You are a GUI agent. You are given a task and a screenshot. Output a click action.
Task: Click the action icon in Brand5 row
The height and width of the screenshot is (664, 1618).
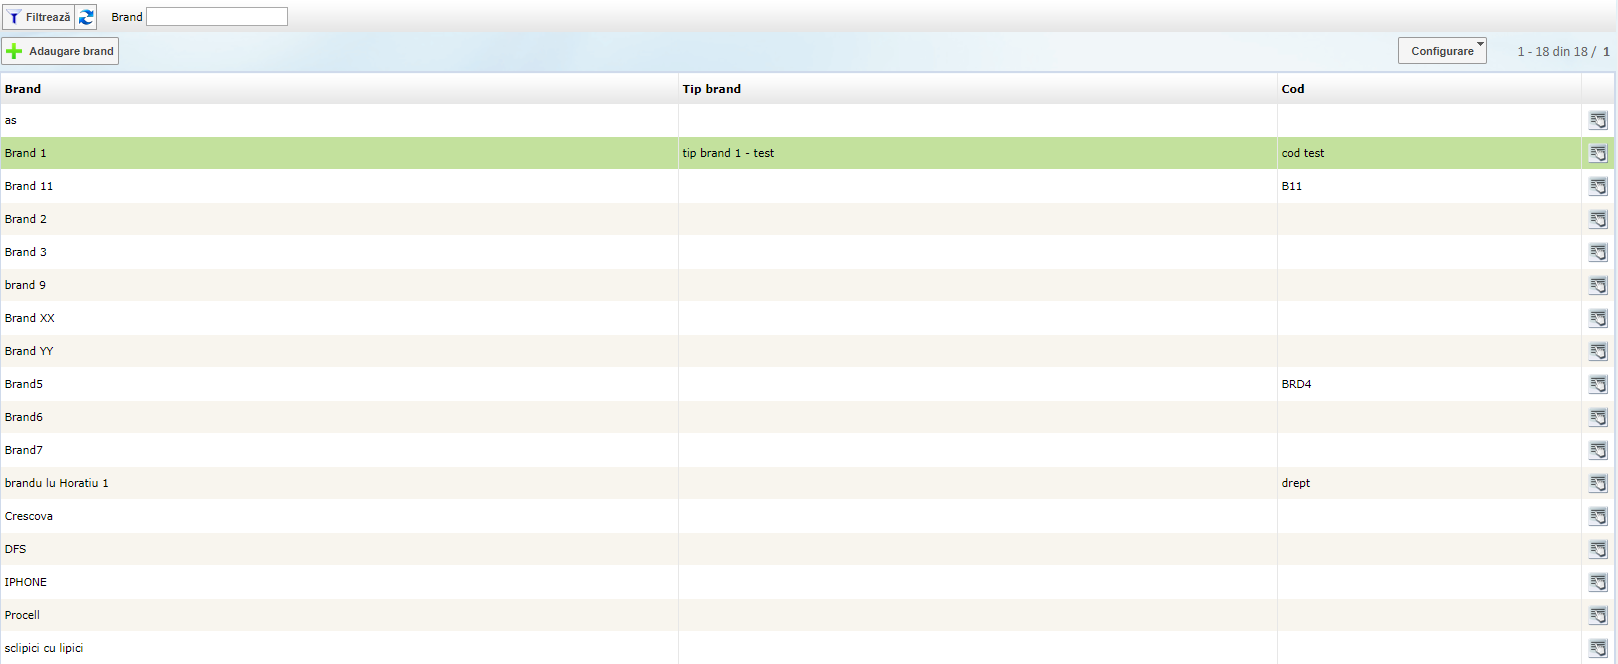[x=1598, y=384]
